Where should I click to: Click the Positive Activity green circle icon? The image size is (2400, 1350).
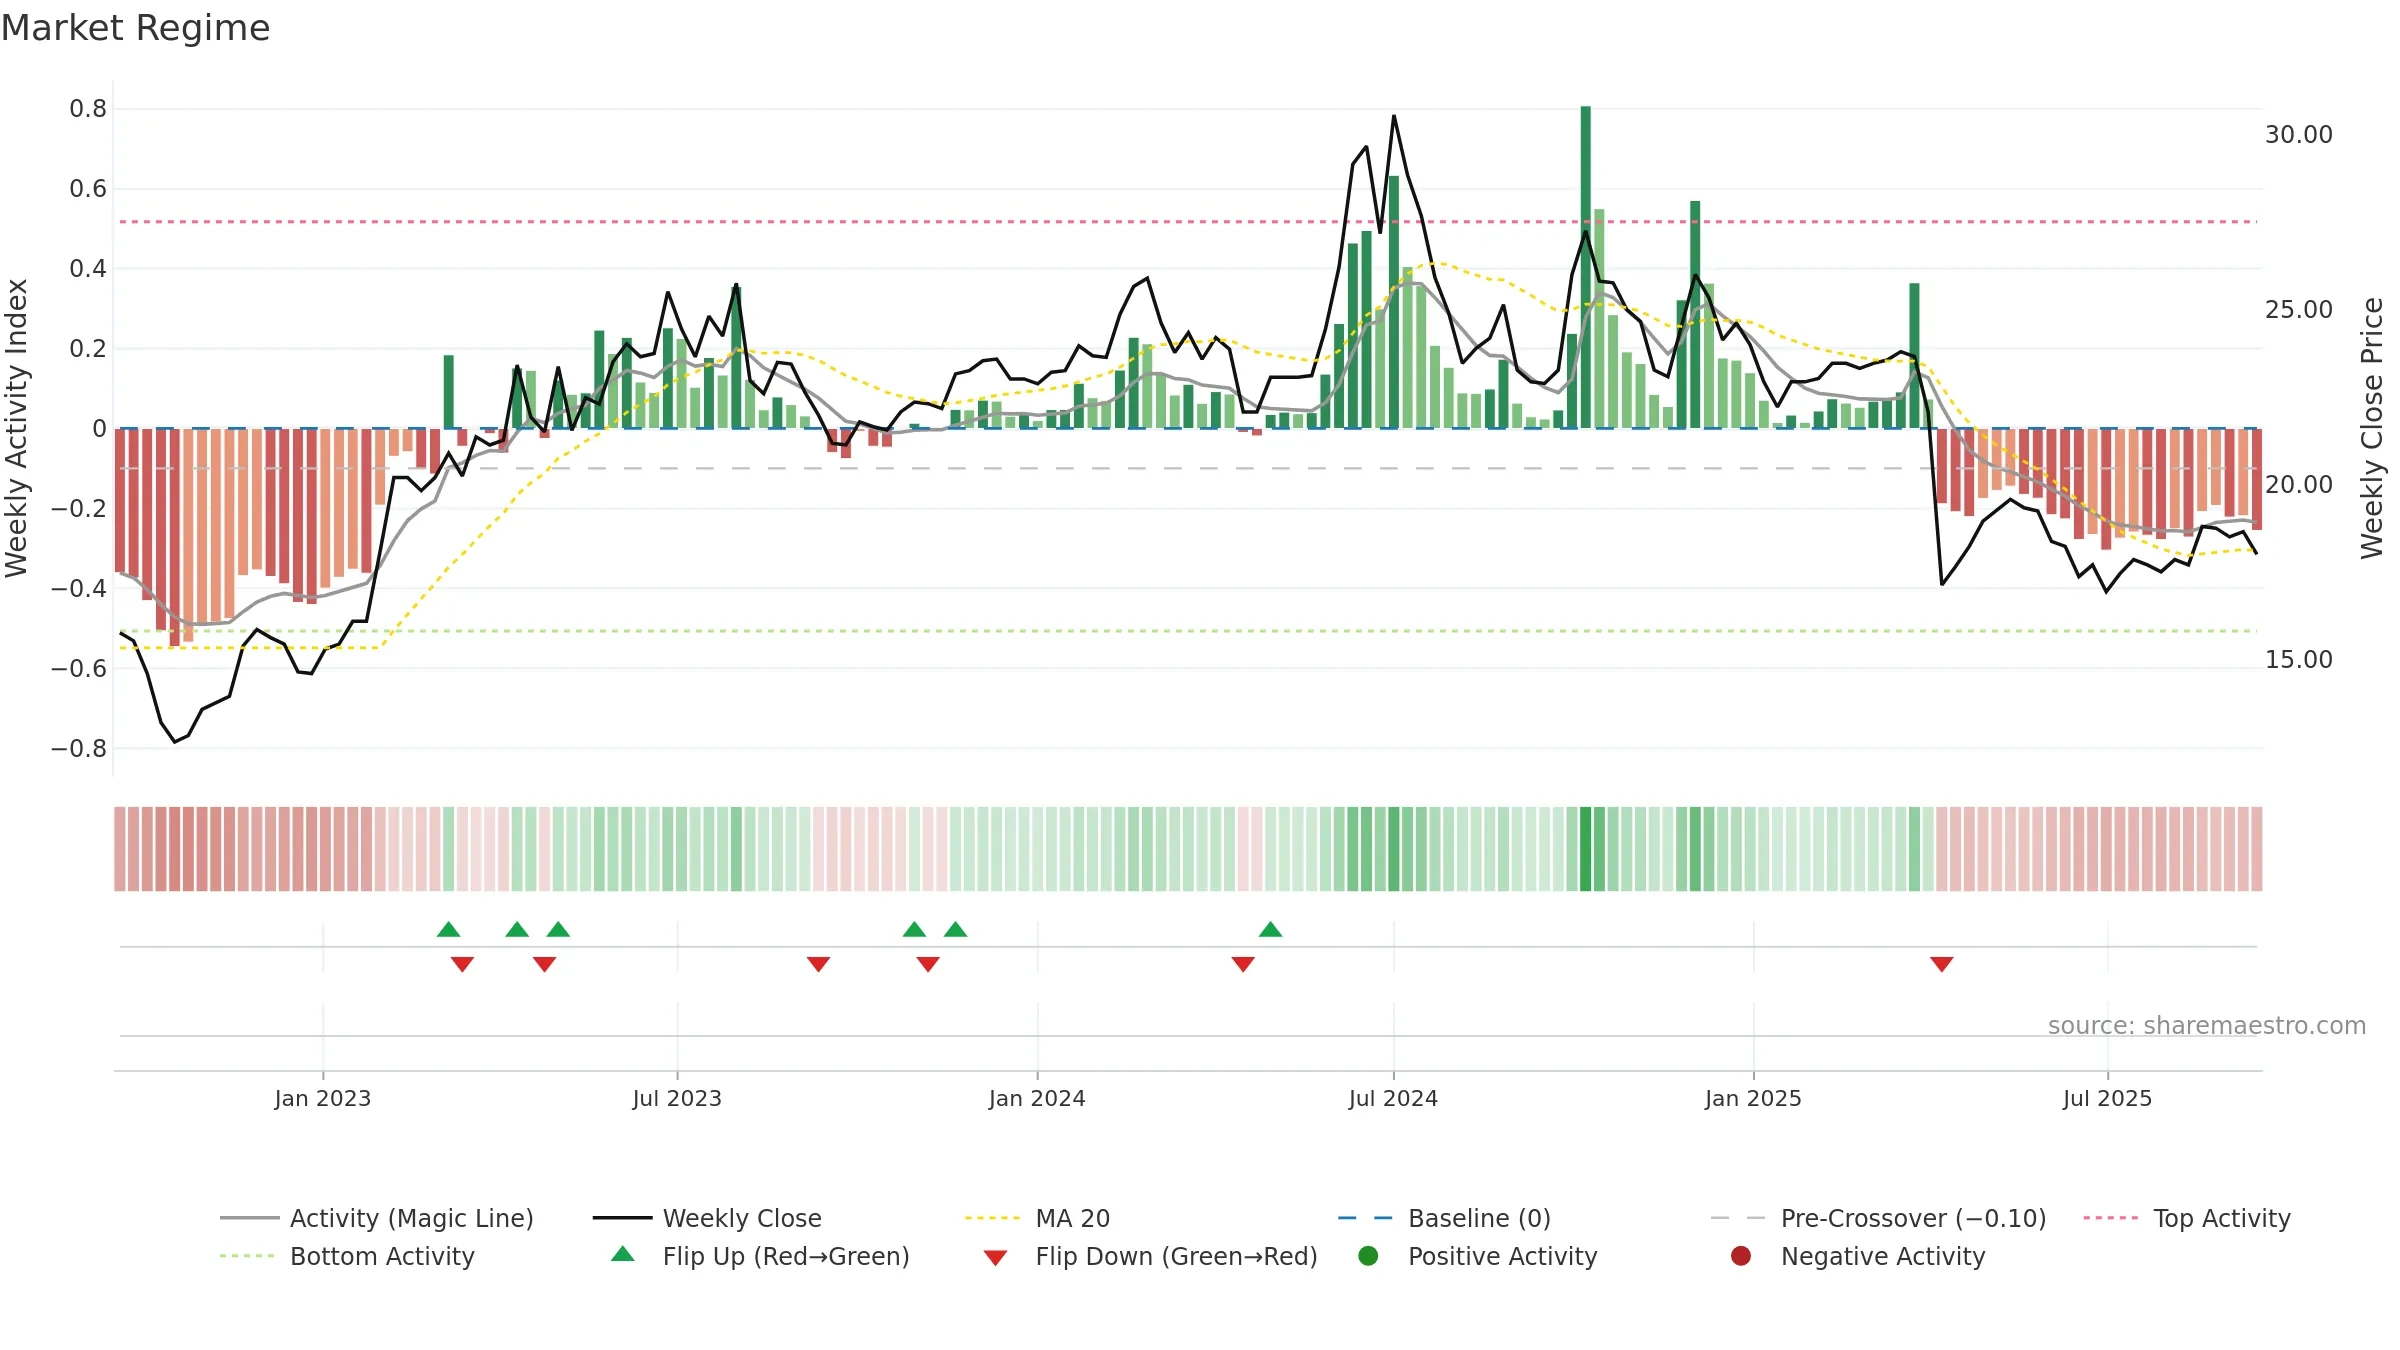click(1368, 1255)
